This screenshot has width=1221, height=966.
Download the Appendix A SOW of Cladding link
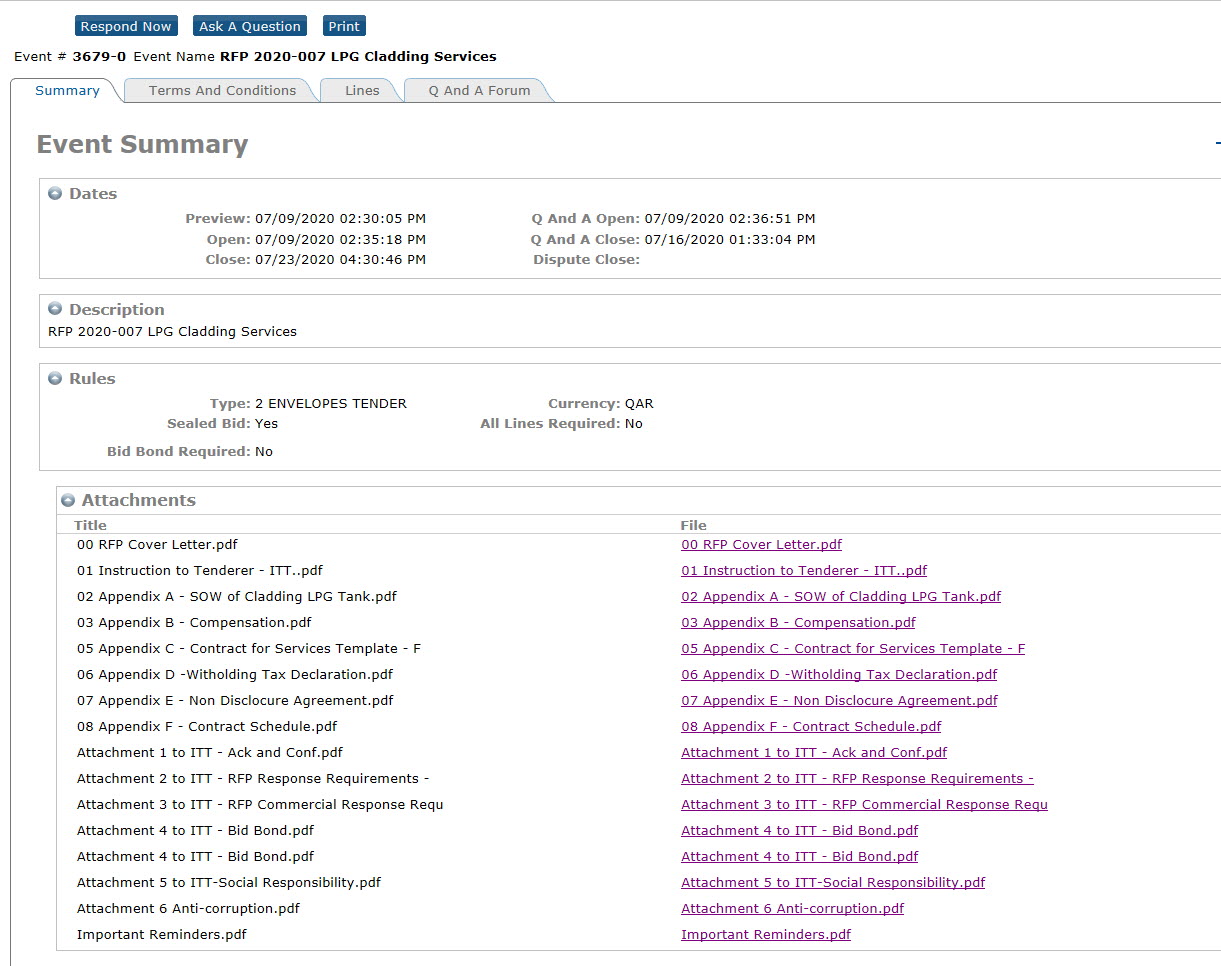840,597
